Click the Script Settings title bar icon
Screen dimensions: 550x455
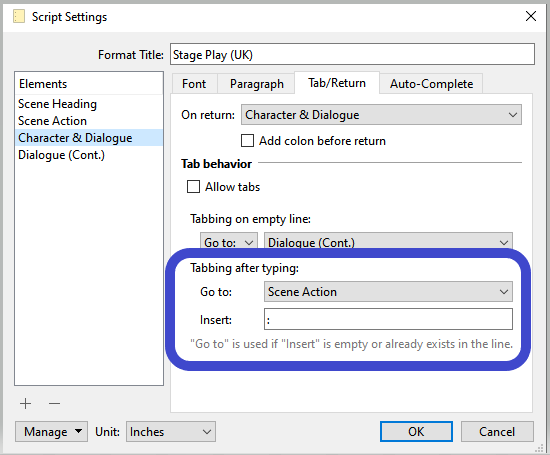coord(19,16)
